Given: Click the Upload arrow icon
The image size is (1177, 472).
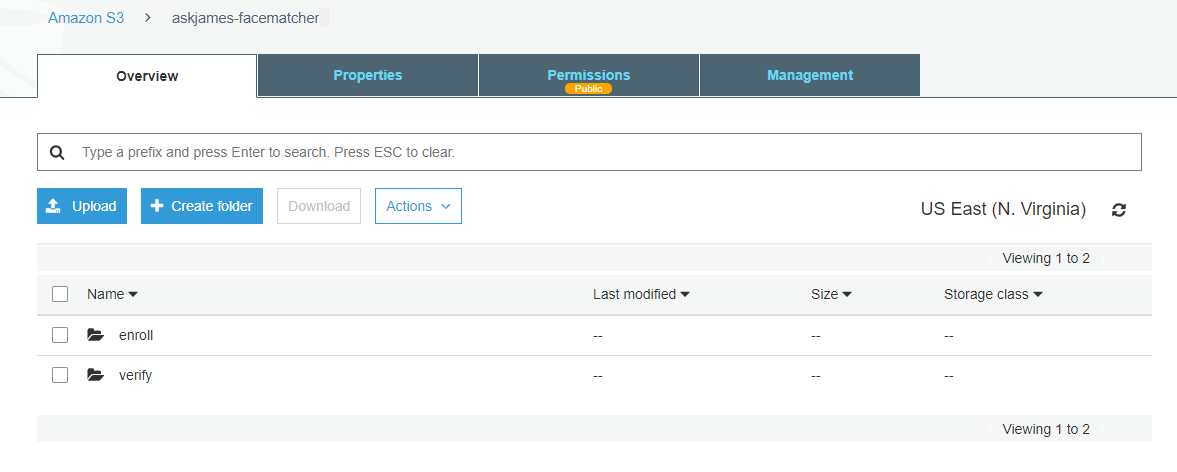Looking at the screenshot, I should tap(54, 206).
